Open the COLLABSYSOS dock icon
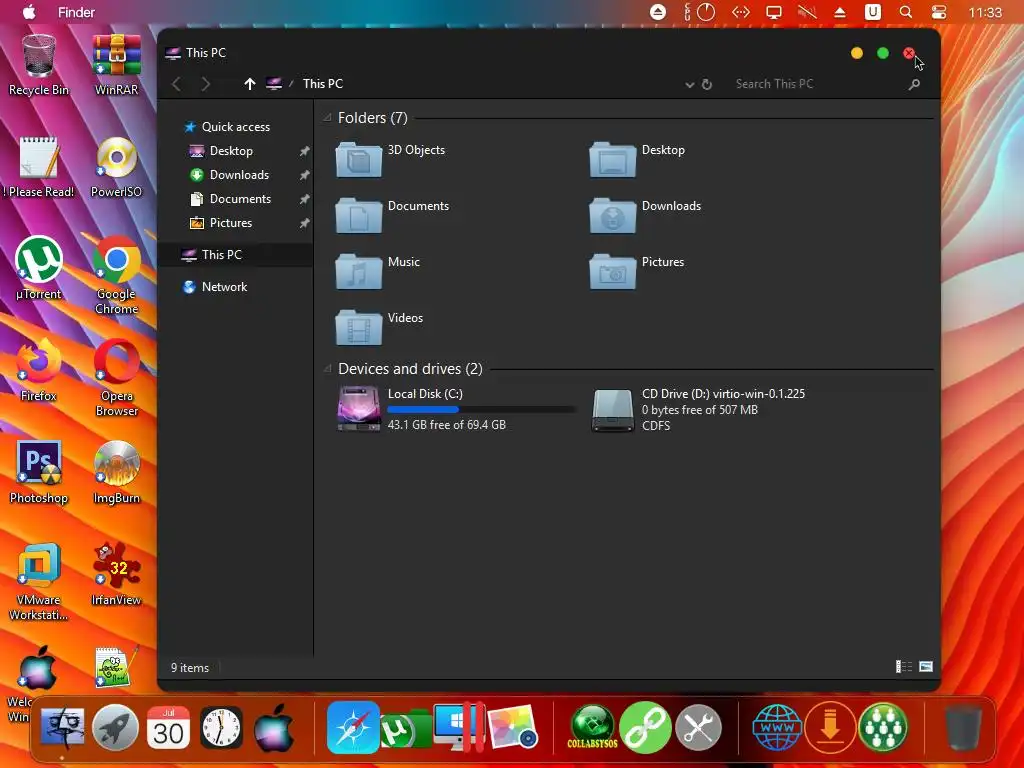The image size is (1024, 768). (592, 727)
